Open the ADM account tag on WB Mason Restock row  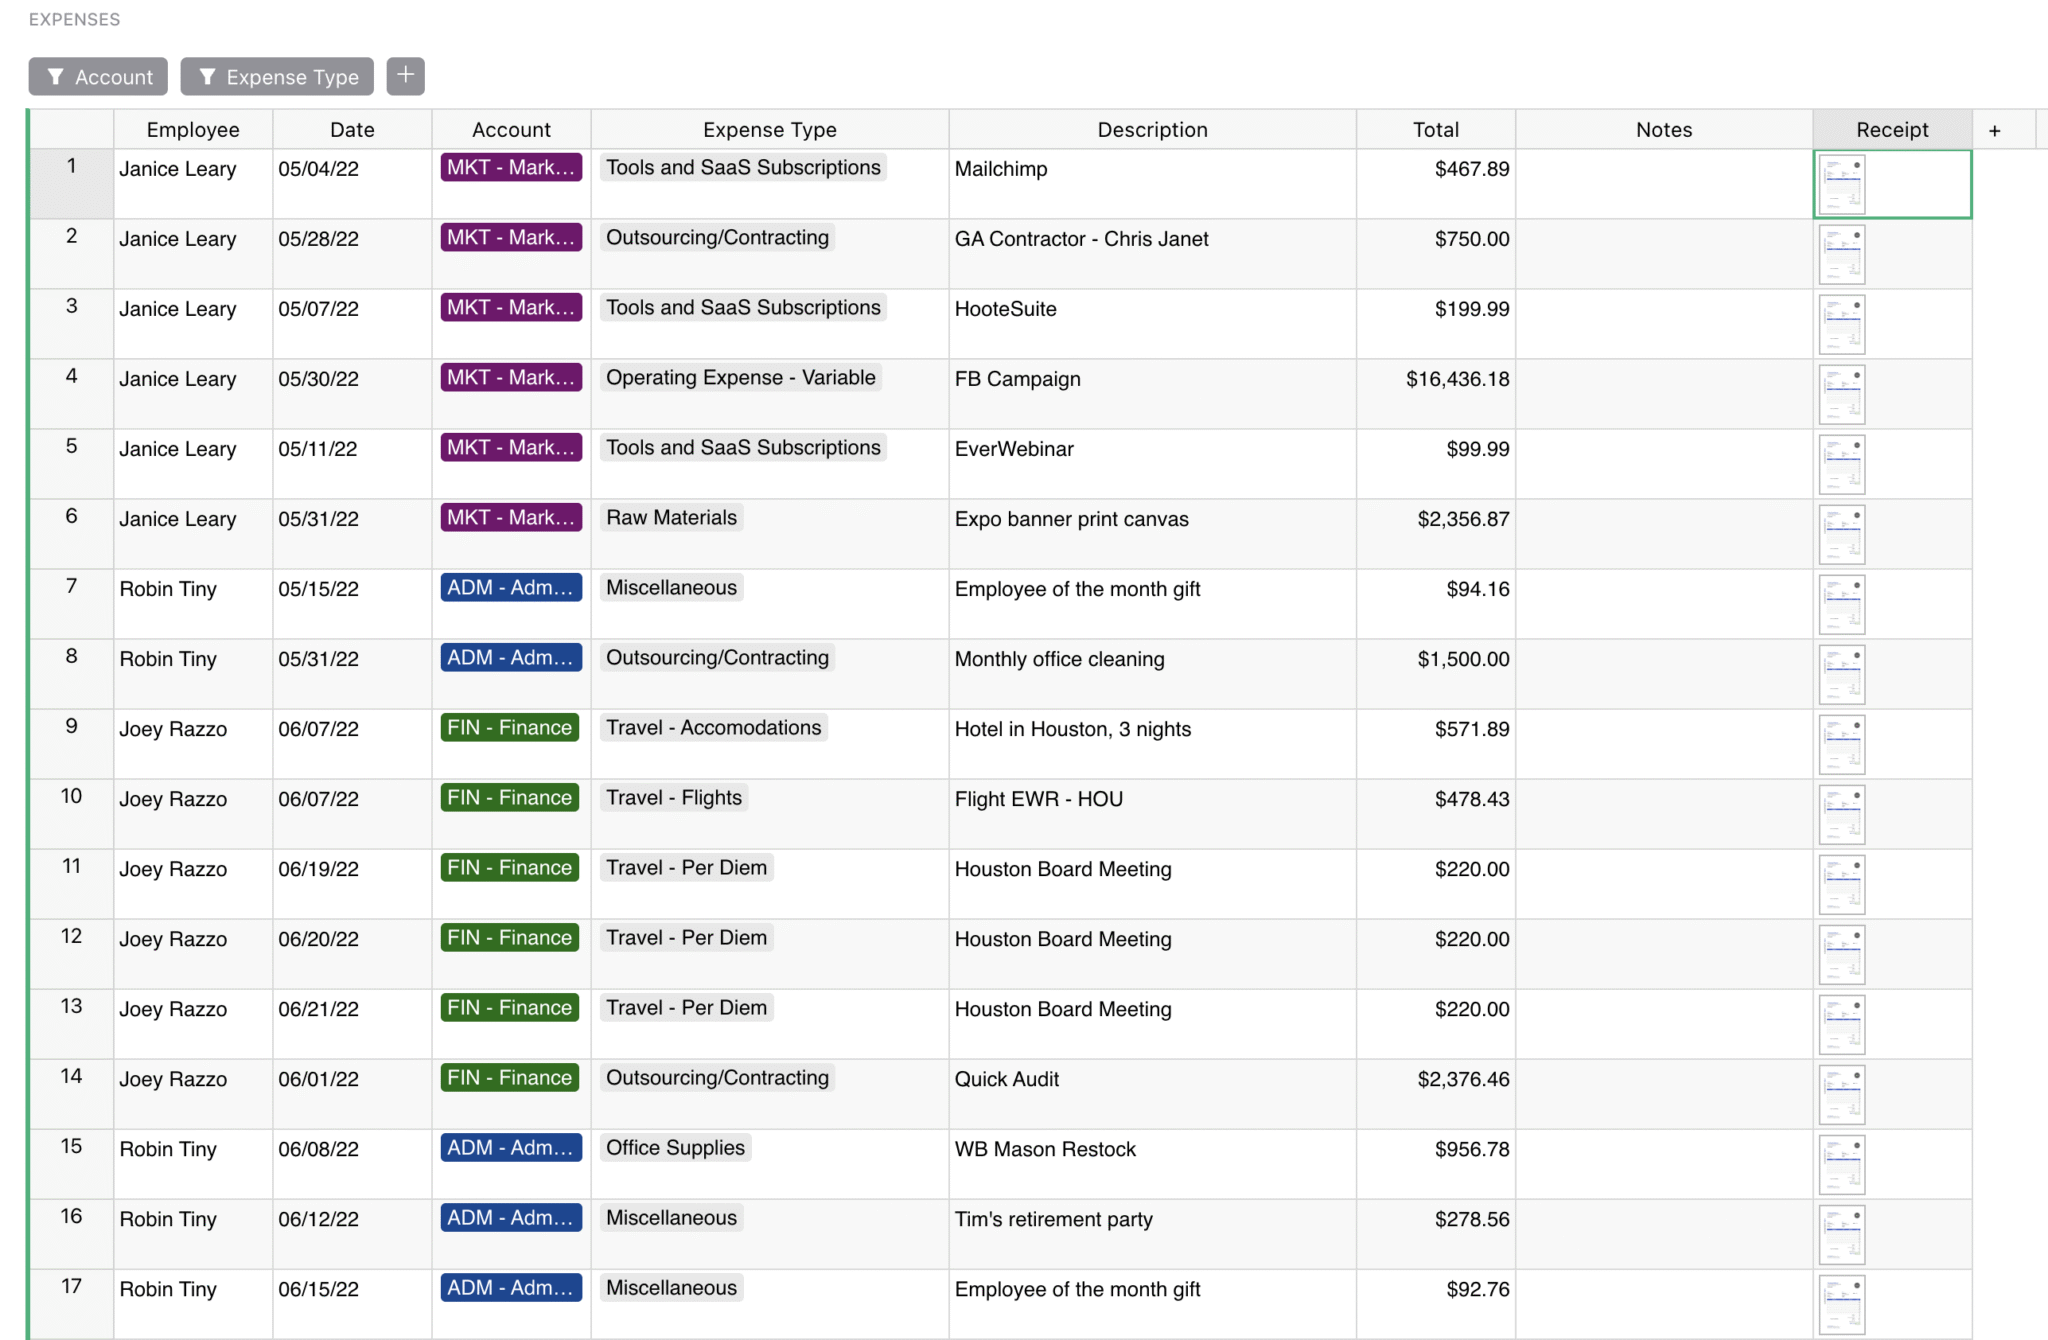click(511, 1147)
